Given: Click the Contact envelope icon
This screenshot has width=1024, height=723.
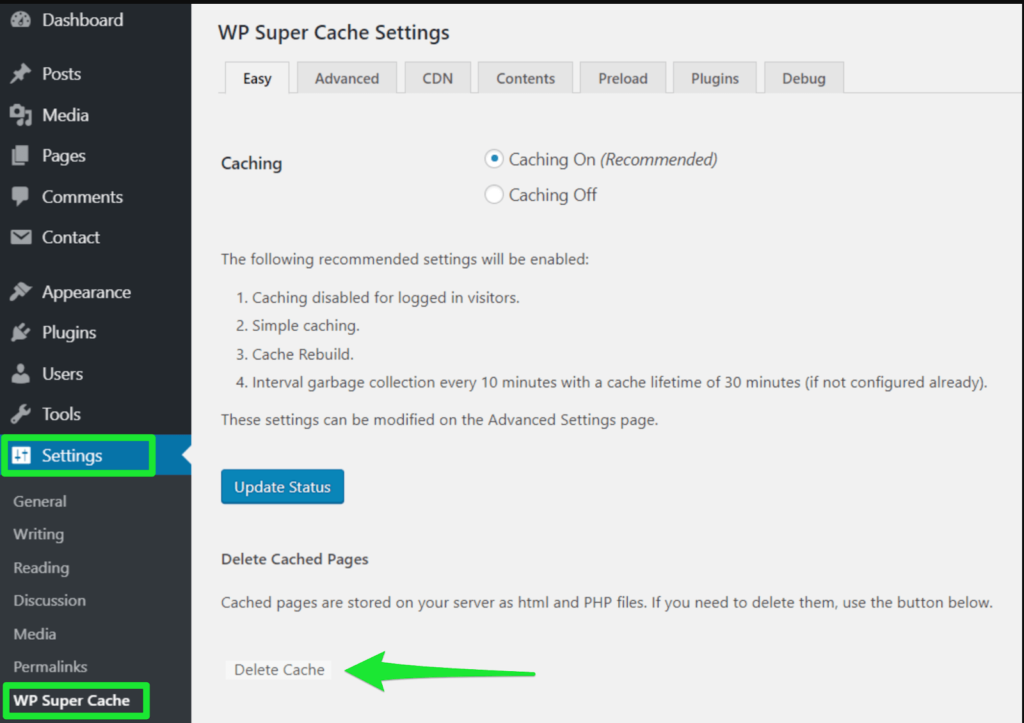Looking at the screenshot, I should click(x=20, y=237).
